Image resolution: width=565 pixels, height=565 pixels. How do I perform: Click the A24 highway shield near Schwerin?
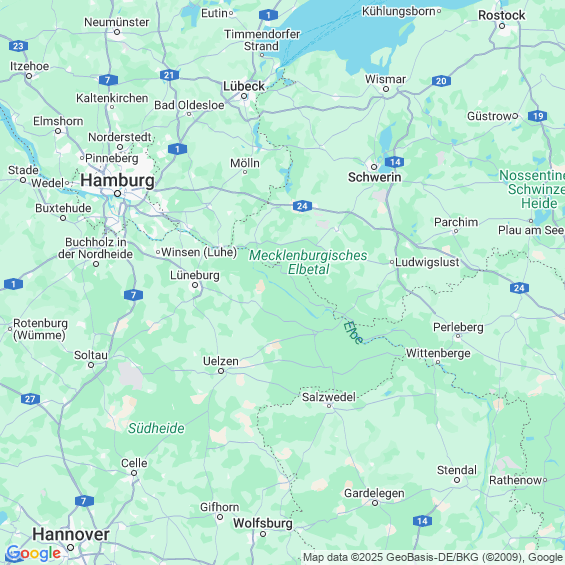(302, 206)
